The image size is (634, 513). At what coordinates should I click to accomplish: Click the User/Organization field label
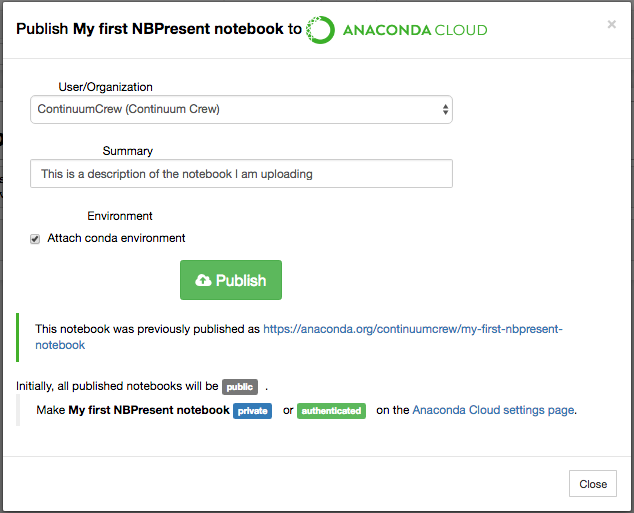click(x=106, y=87)
